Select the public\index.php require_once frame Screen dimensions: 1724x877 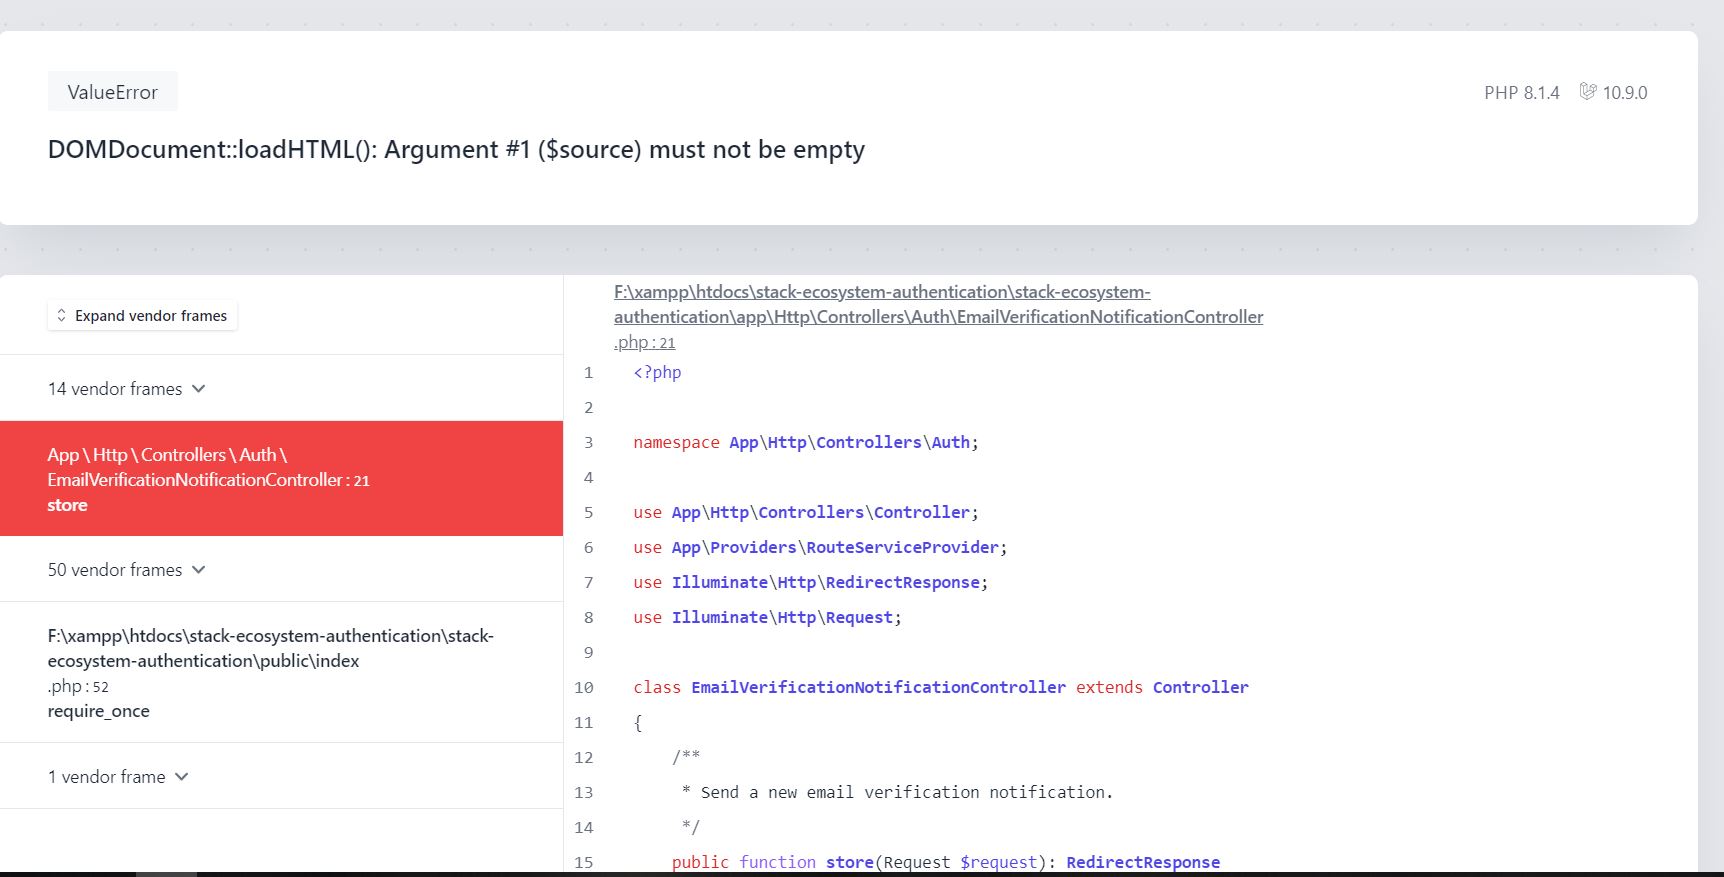coord(281,672)
